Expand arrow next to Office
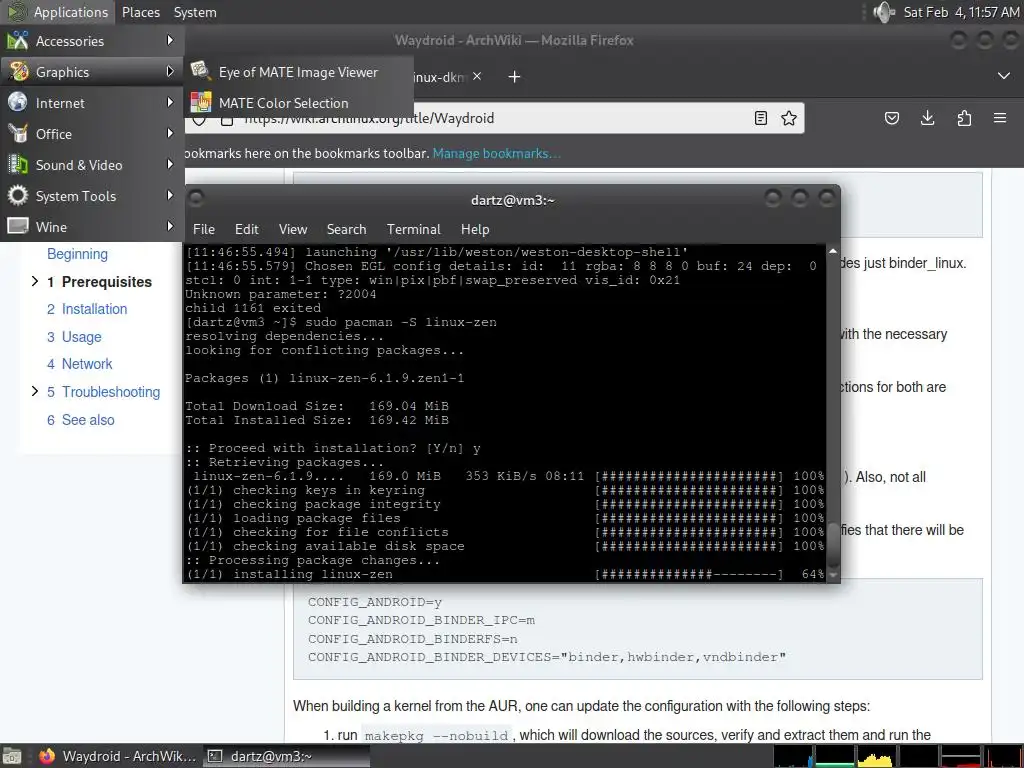Viewport: 1024px width, 768px height. 170,133
